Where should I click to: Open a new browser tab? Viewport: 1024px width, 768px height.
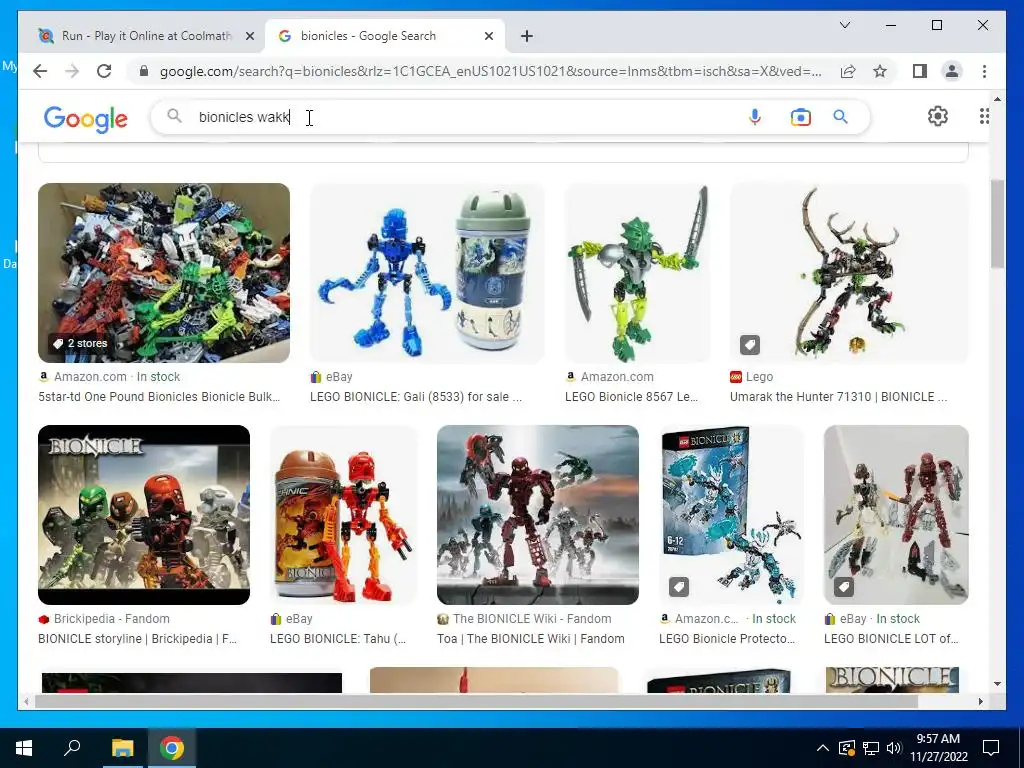(x=527, y=36)
